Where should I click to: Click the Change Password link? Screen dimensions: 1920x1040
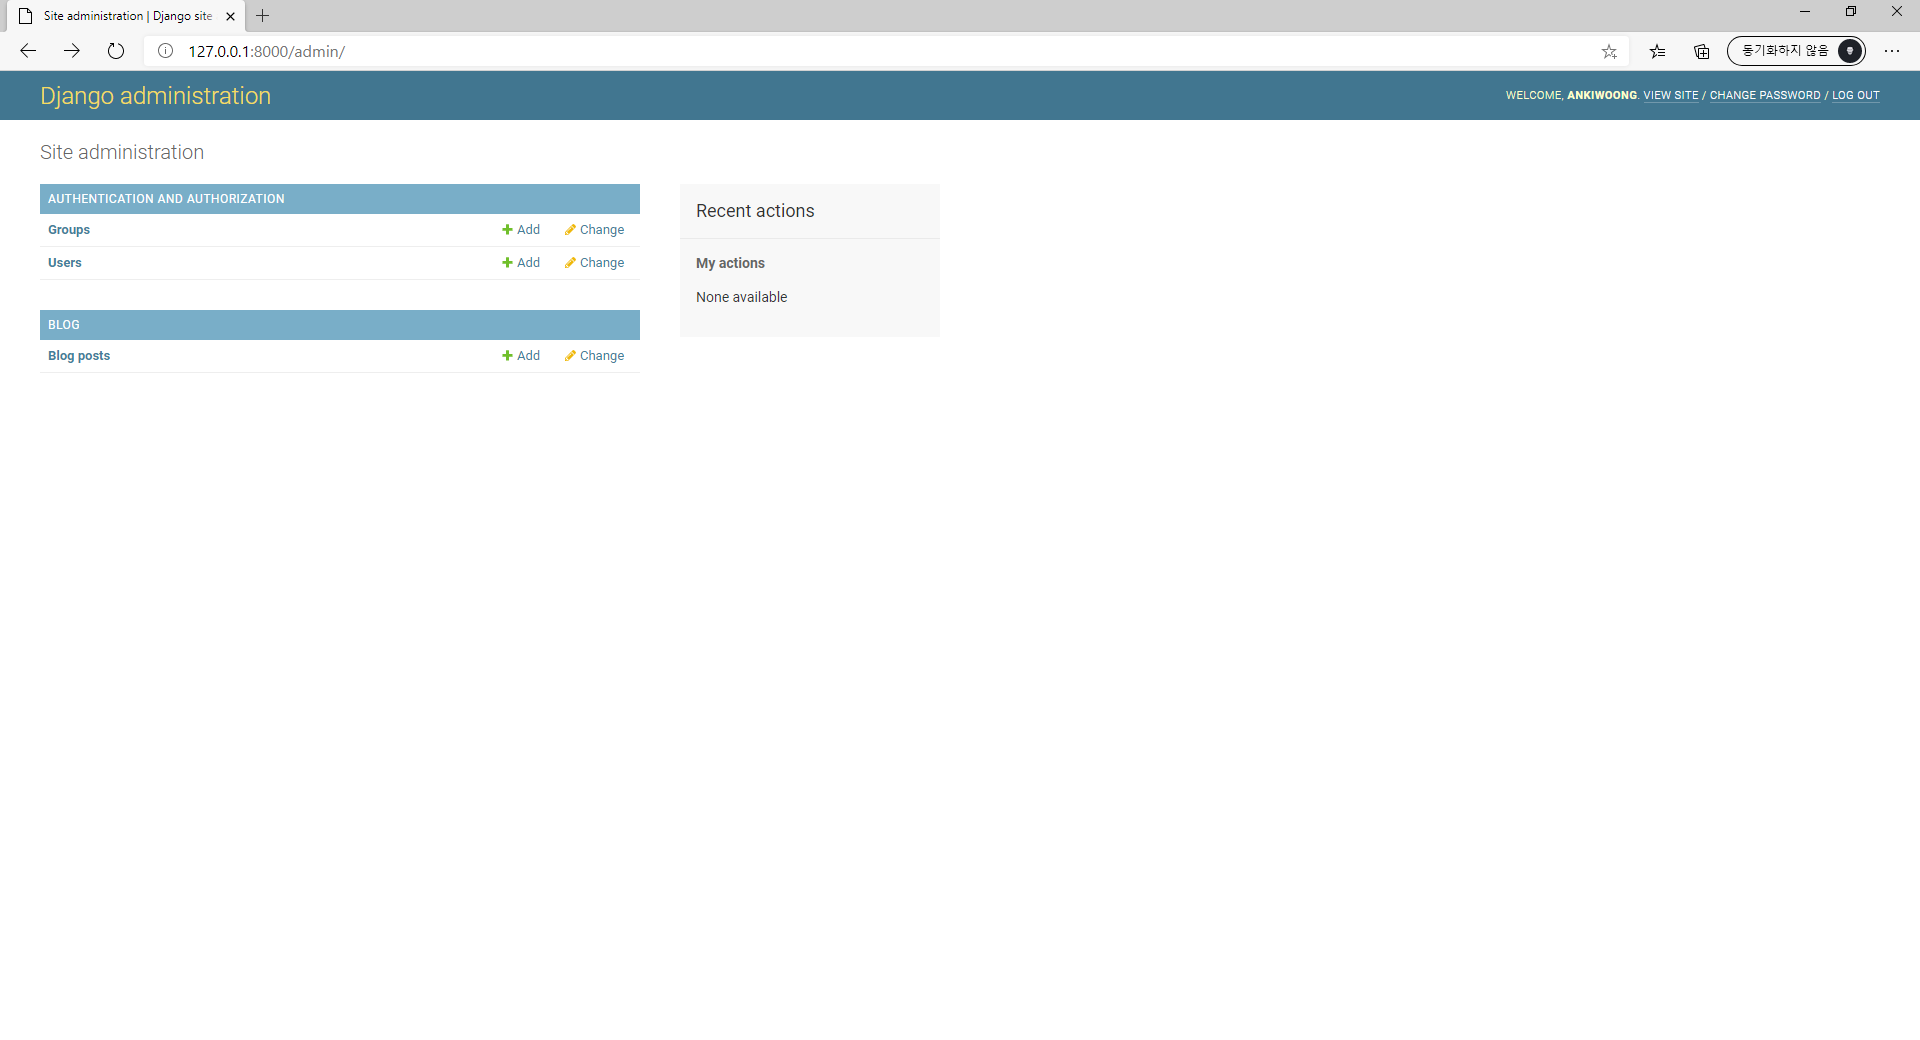click(1765, 96)
